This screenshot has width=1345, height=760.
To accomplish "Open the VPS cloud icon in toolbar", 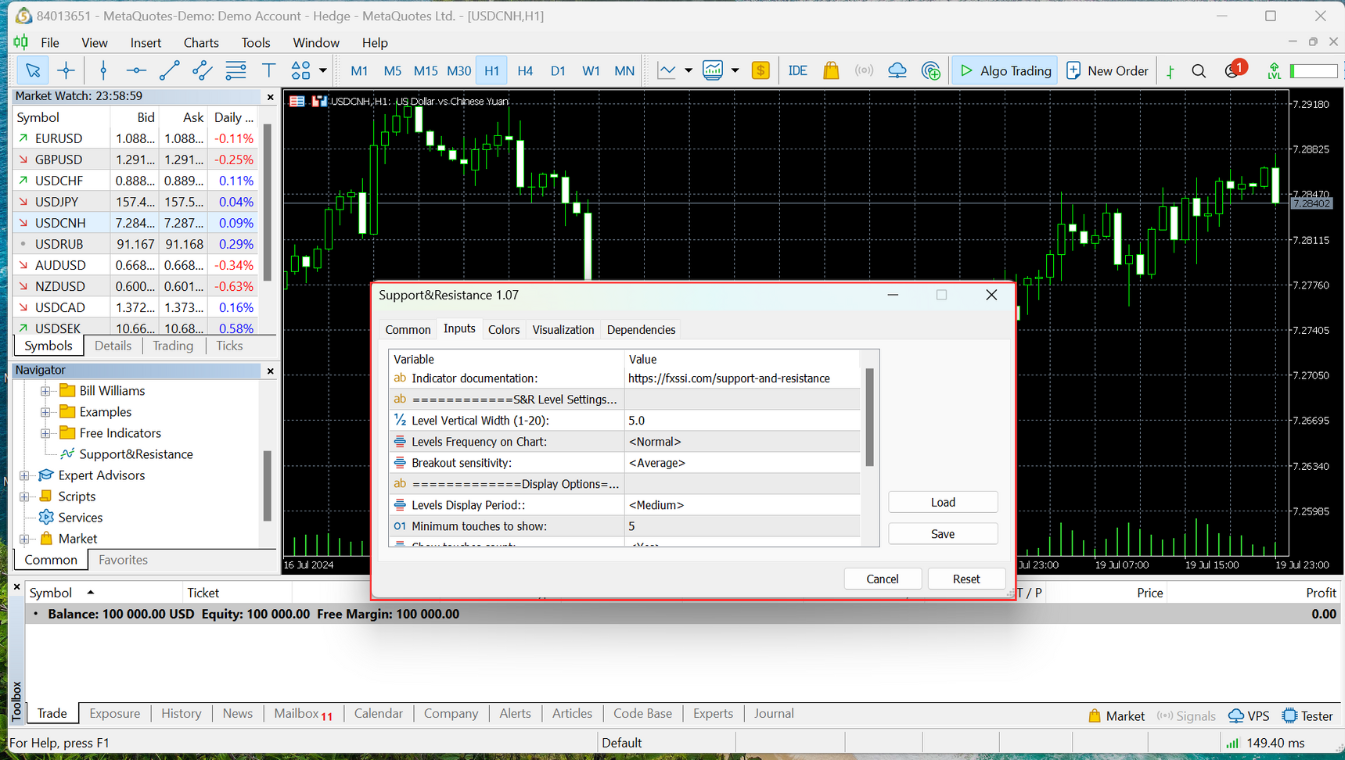I will tap(898, 70).
